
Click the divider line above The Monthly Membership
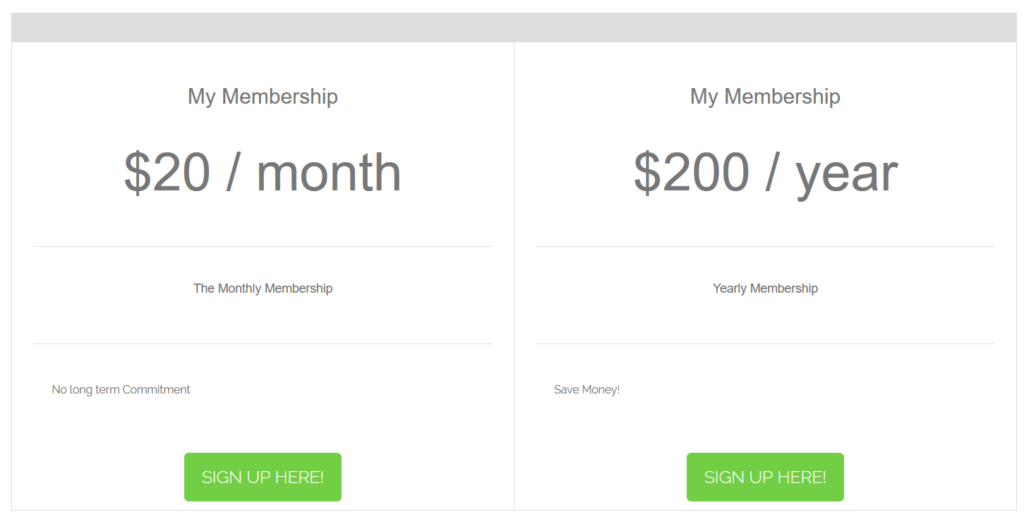click(x=263, y=246)
